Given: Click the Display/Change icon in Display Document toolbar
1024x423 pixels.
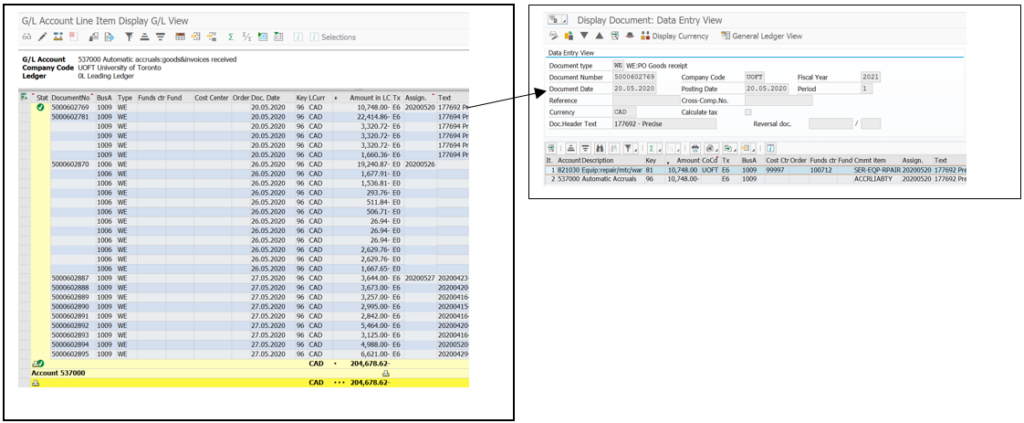Looking at the screenshot, I should pyautogui.click(x=552, y=36).
